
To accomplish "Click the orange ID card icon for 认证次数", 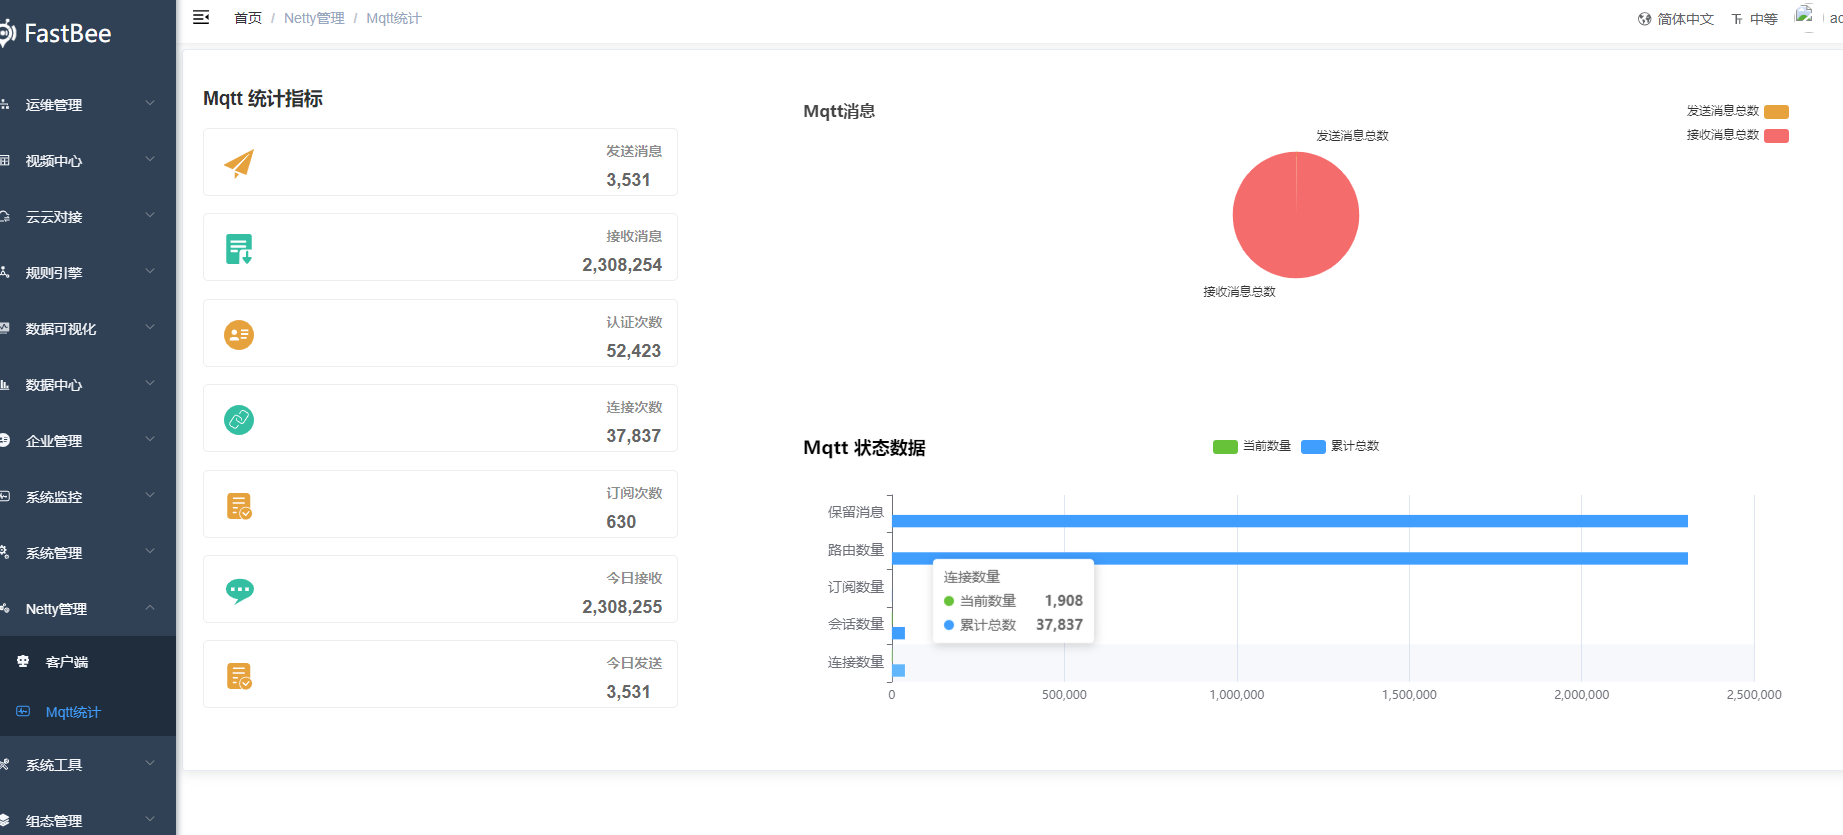I will (239, 334).
